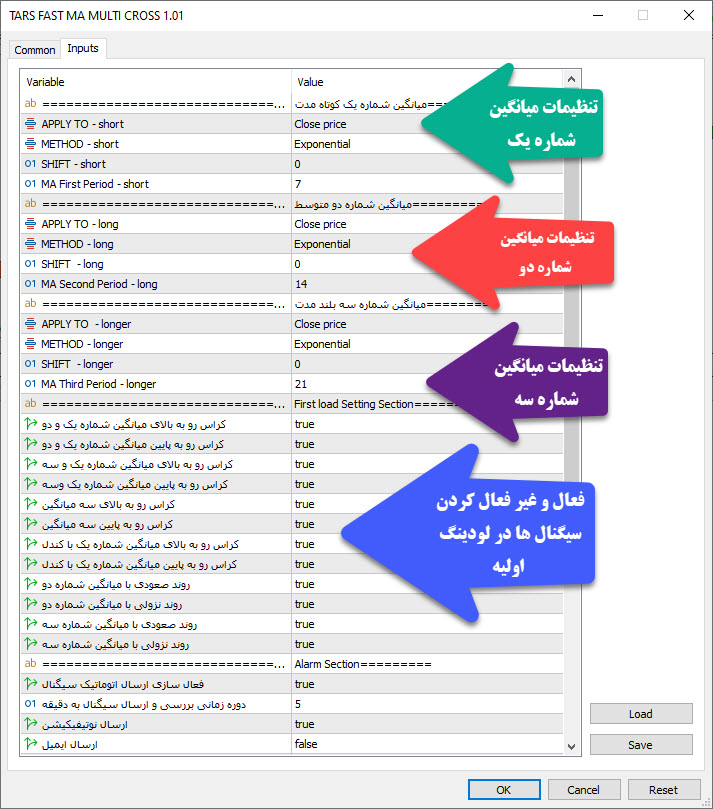Click the integer icon beside SHIFT - longer

click(x=30, y=364)
